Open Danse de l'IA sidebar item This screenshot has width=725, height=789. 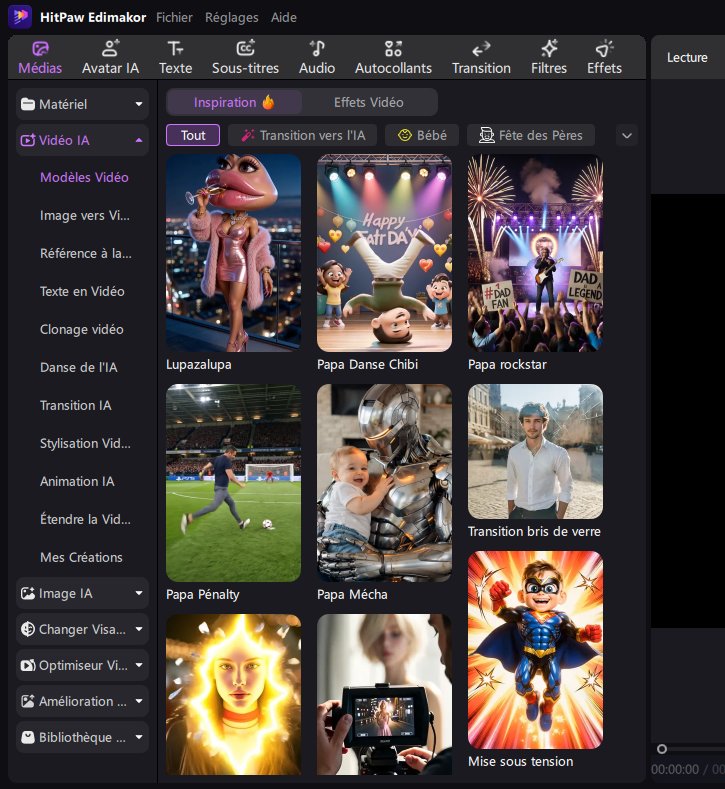pyautogui.click(x=78, y=367)
